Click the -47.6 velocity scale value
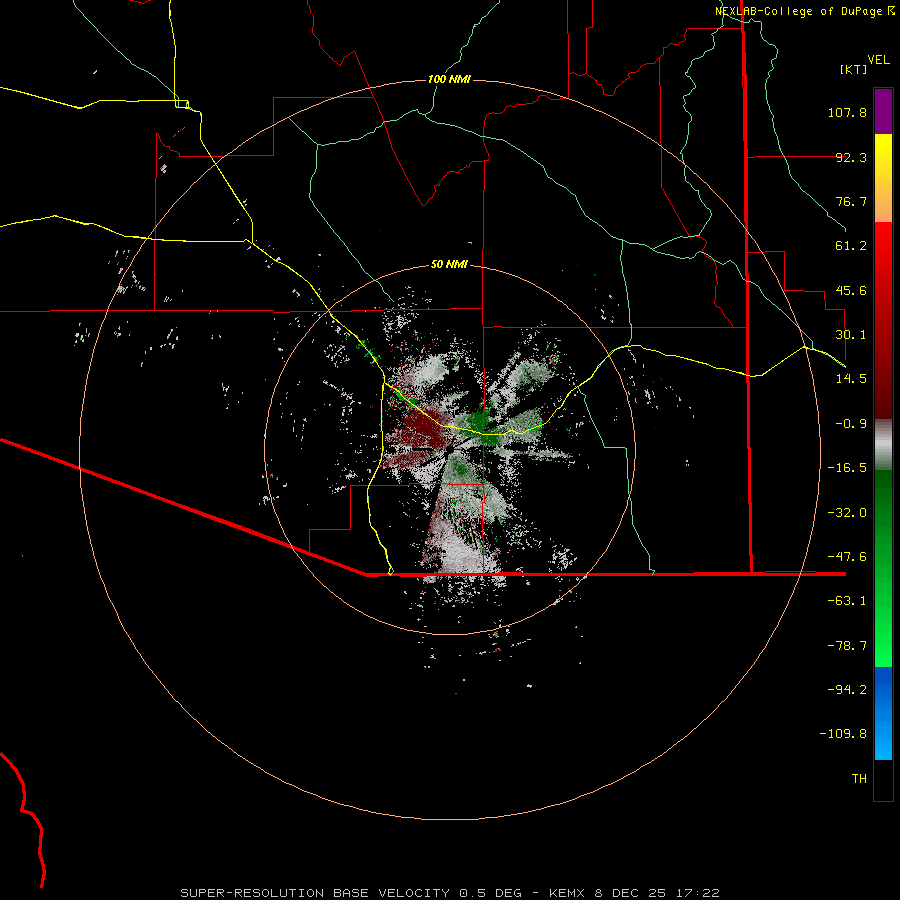Screen dimensions: 900x900 [847, 557]
